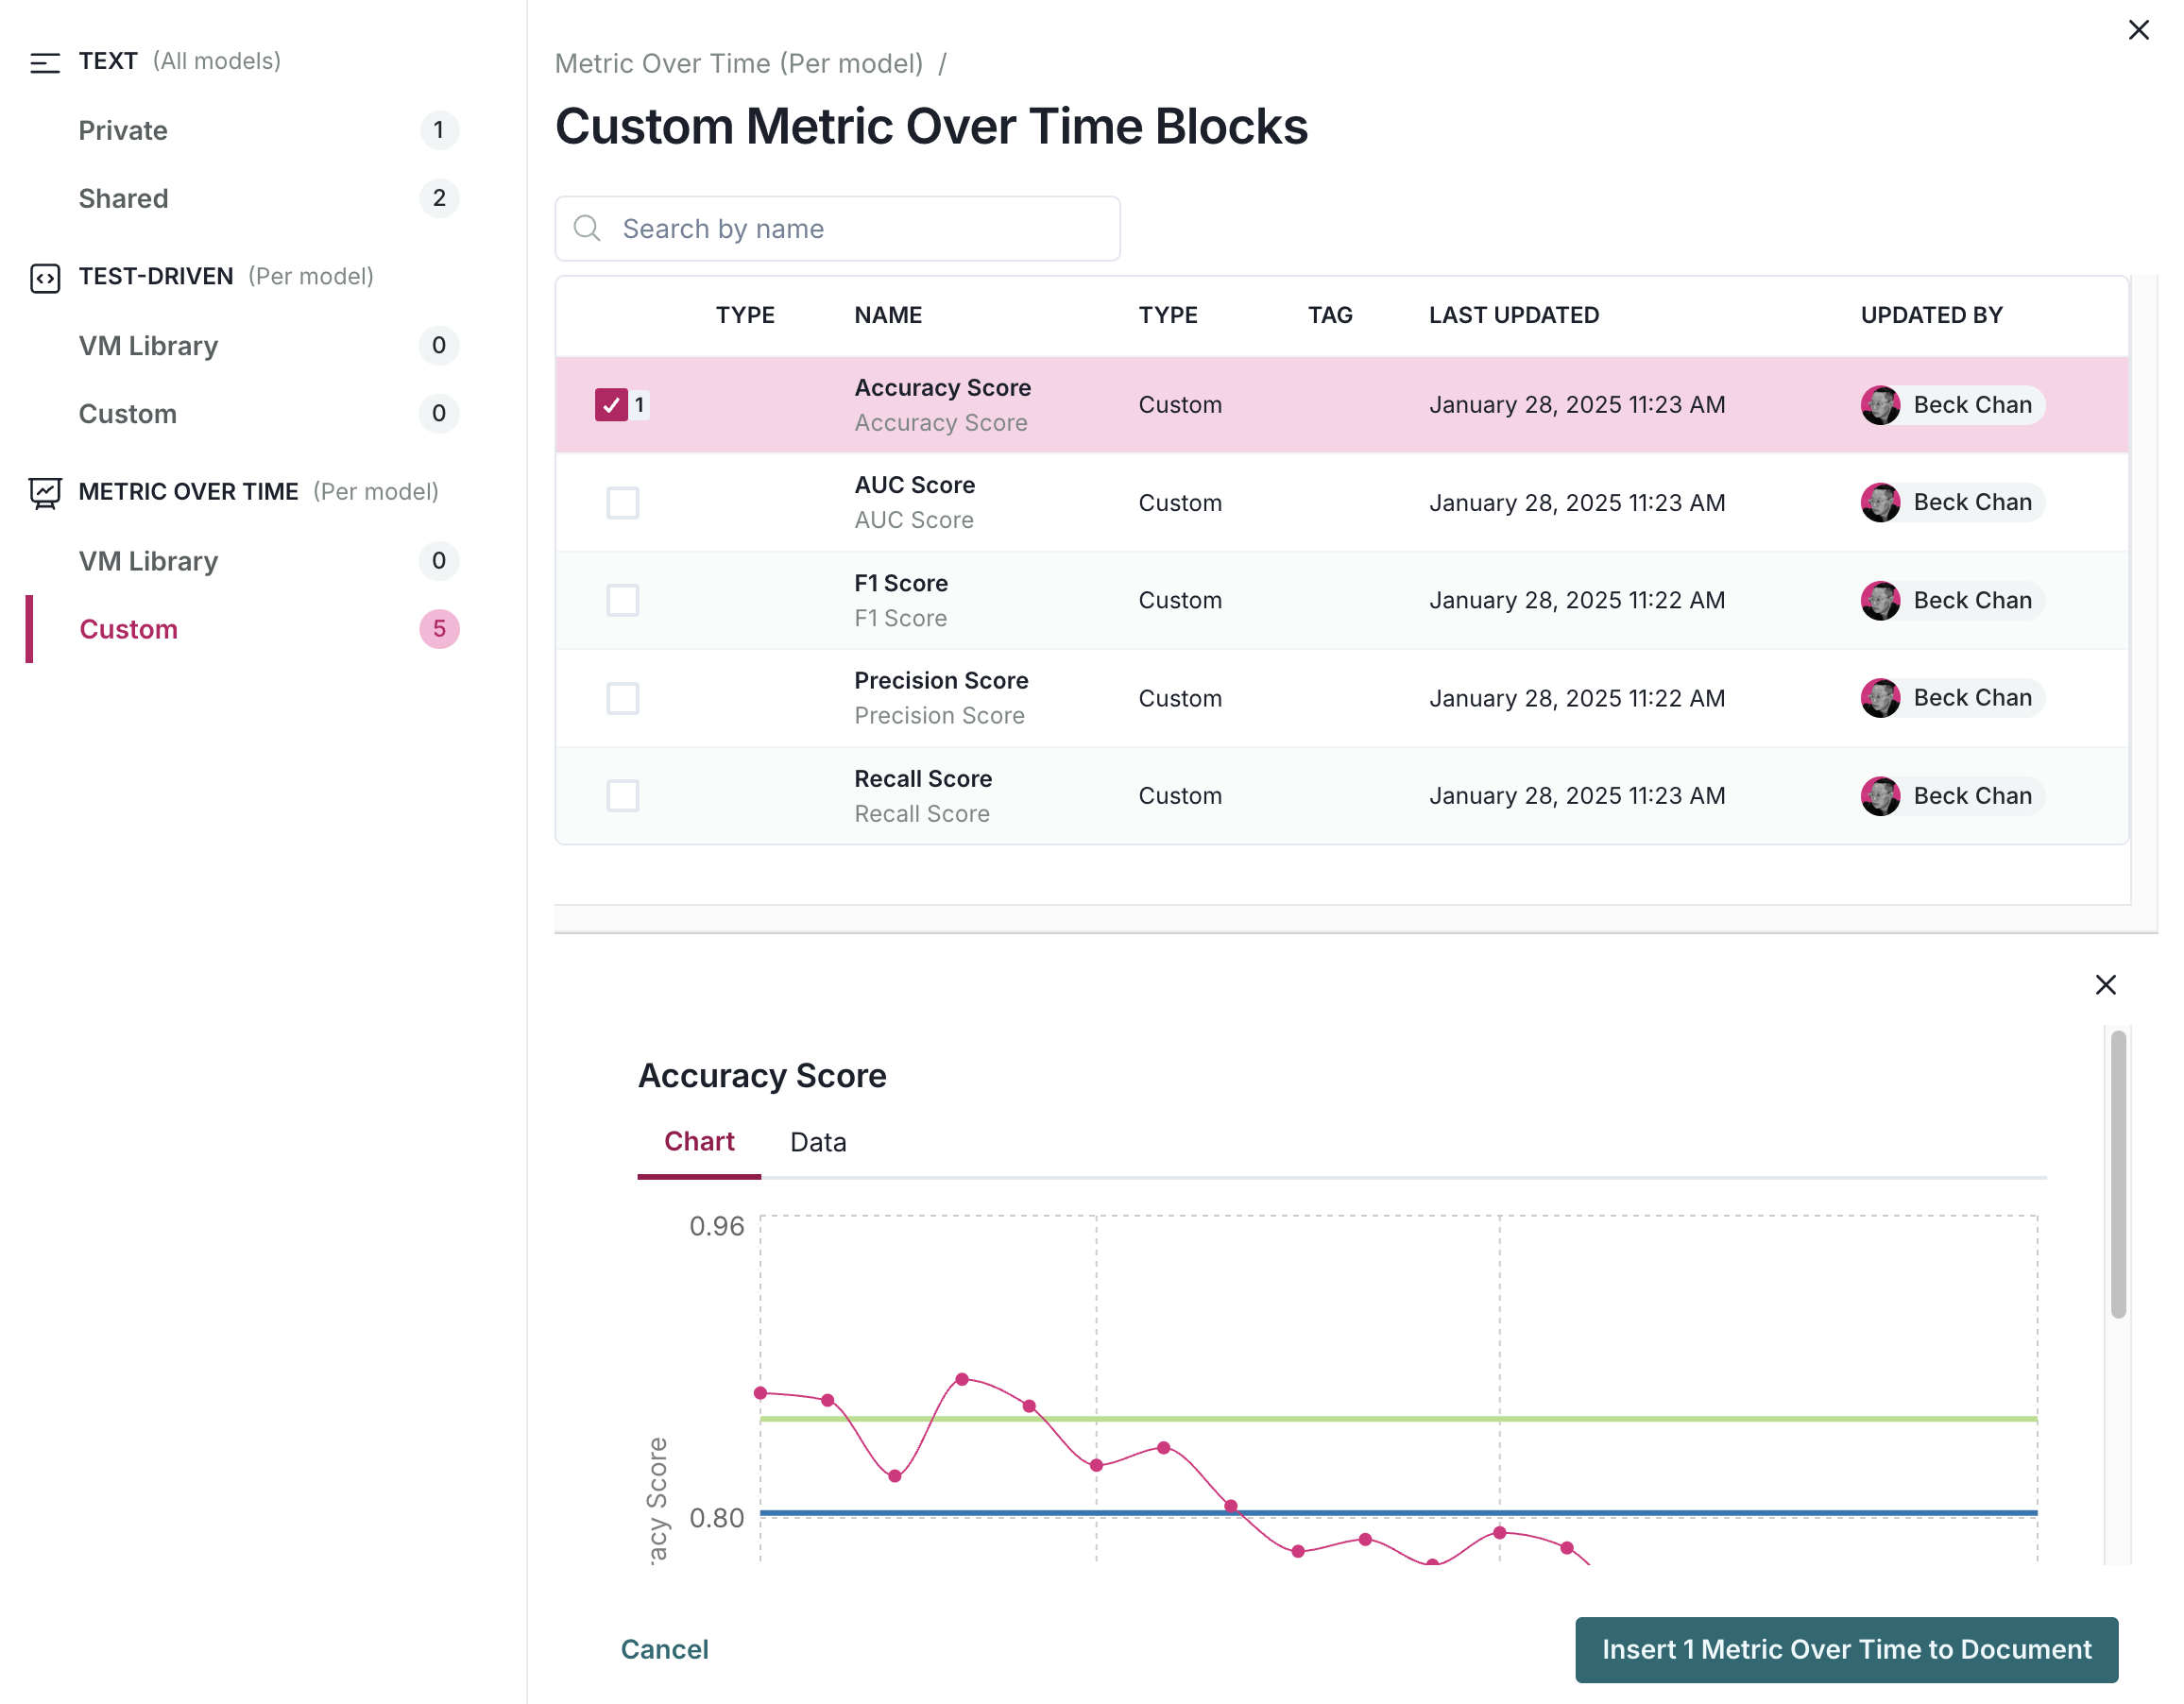Click Beck Chan's avatar on the Recall Score row

(1884, 795)
